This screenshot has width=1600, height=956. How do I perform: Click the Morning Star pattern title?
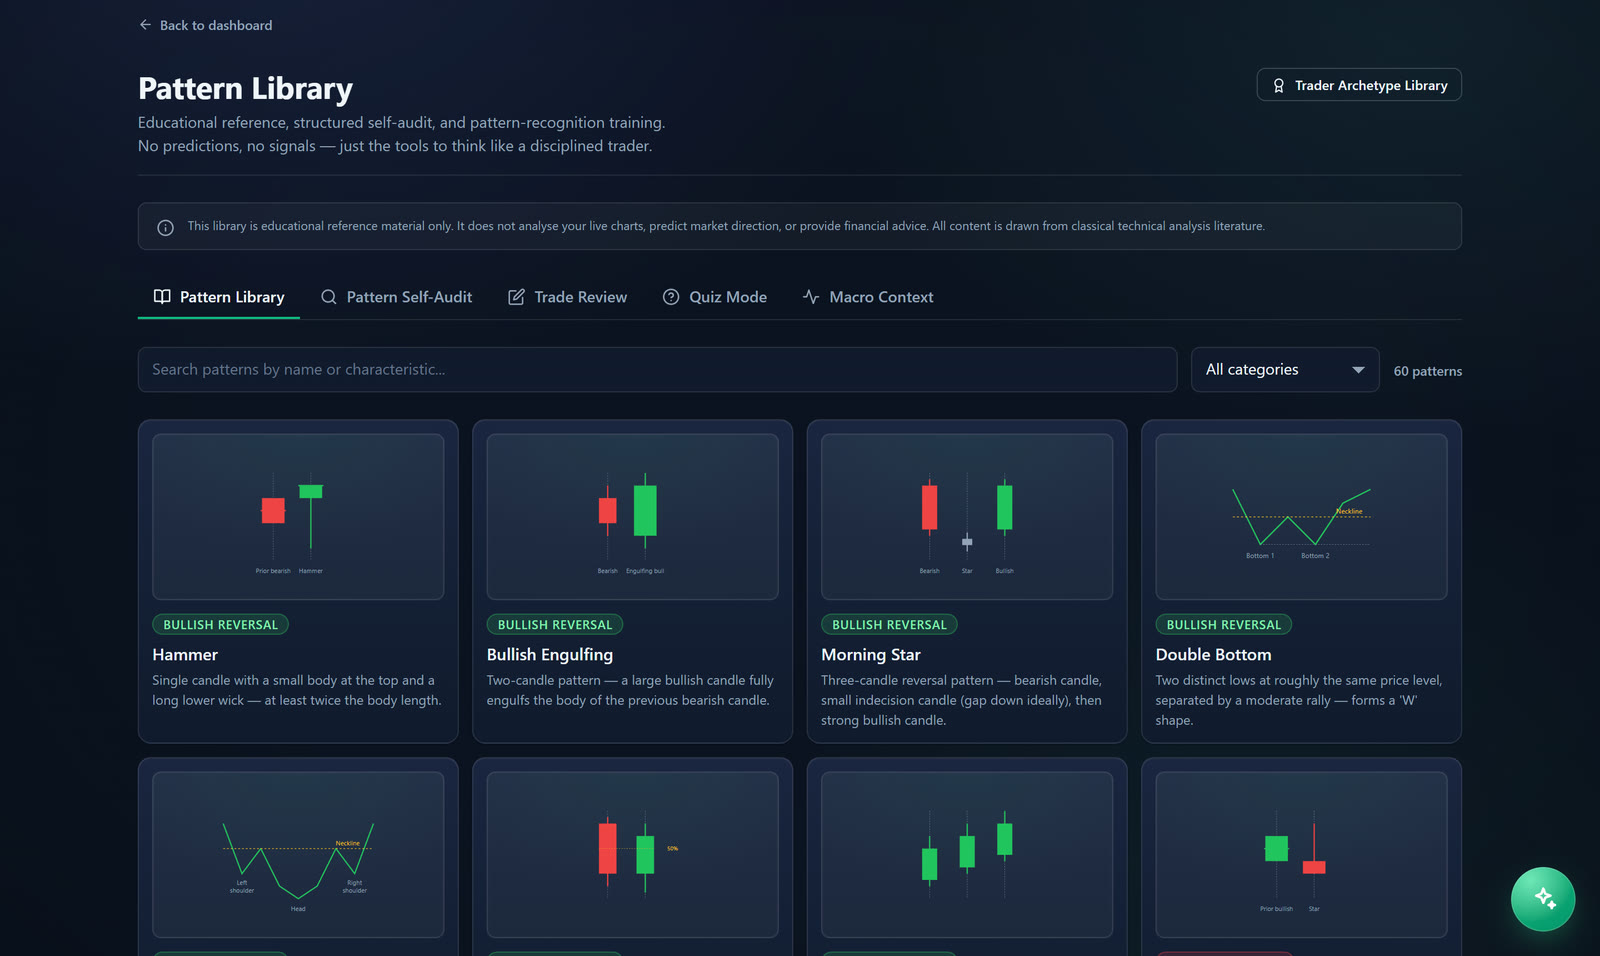tap(871, 655)
